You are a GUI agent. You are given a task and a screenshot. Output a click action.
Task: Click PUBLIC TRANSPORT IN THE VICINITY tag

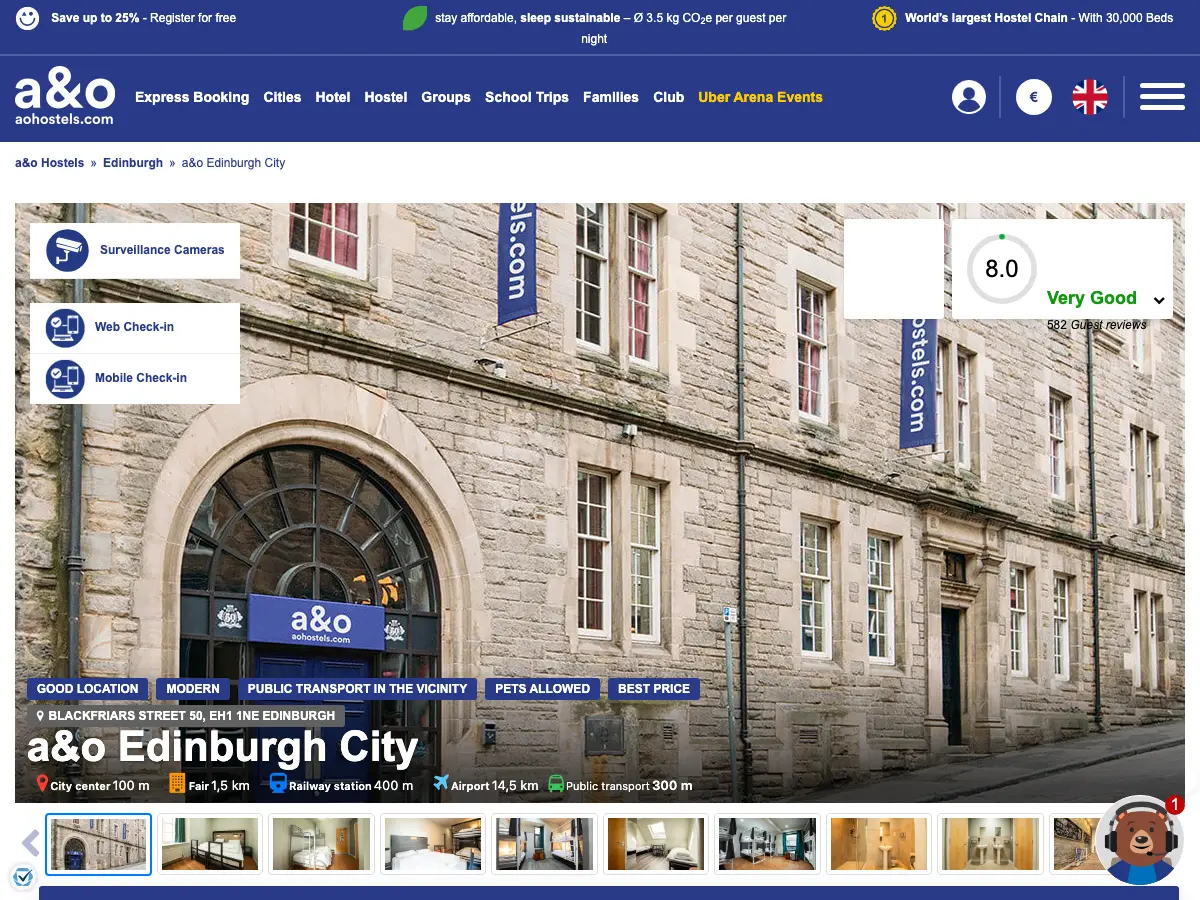click(358, 689)
